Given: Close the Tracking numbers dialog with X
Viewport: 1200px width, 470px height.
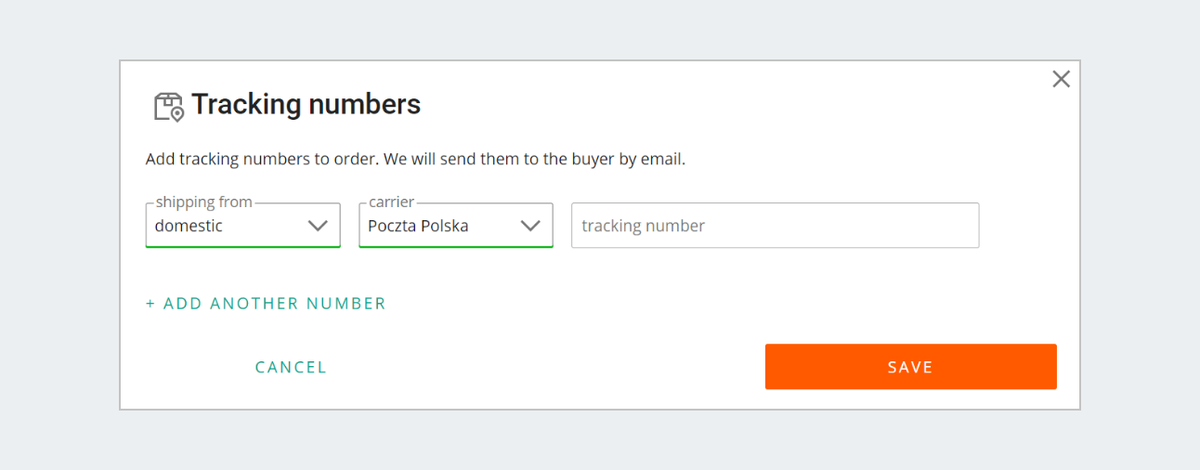Looking at the screenshot, I should tap(1061, 79).
